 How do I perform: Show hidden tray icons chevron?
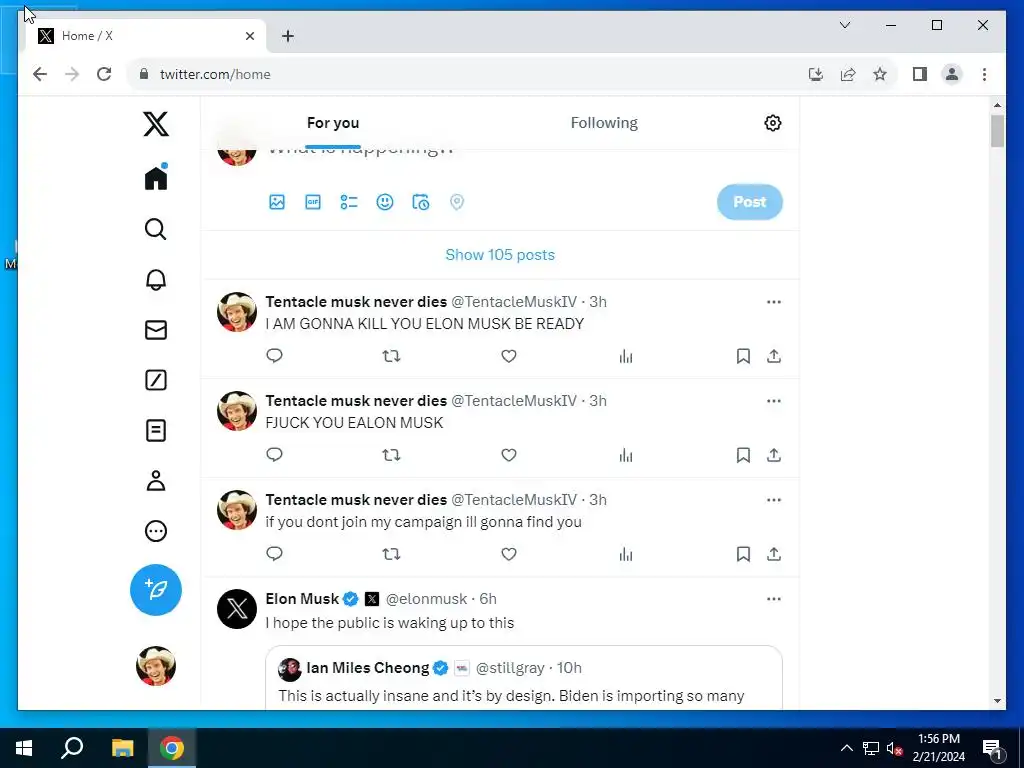point(846,748)
